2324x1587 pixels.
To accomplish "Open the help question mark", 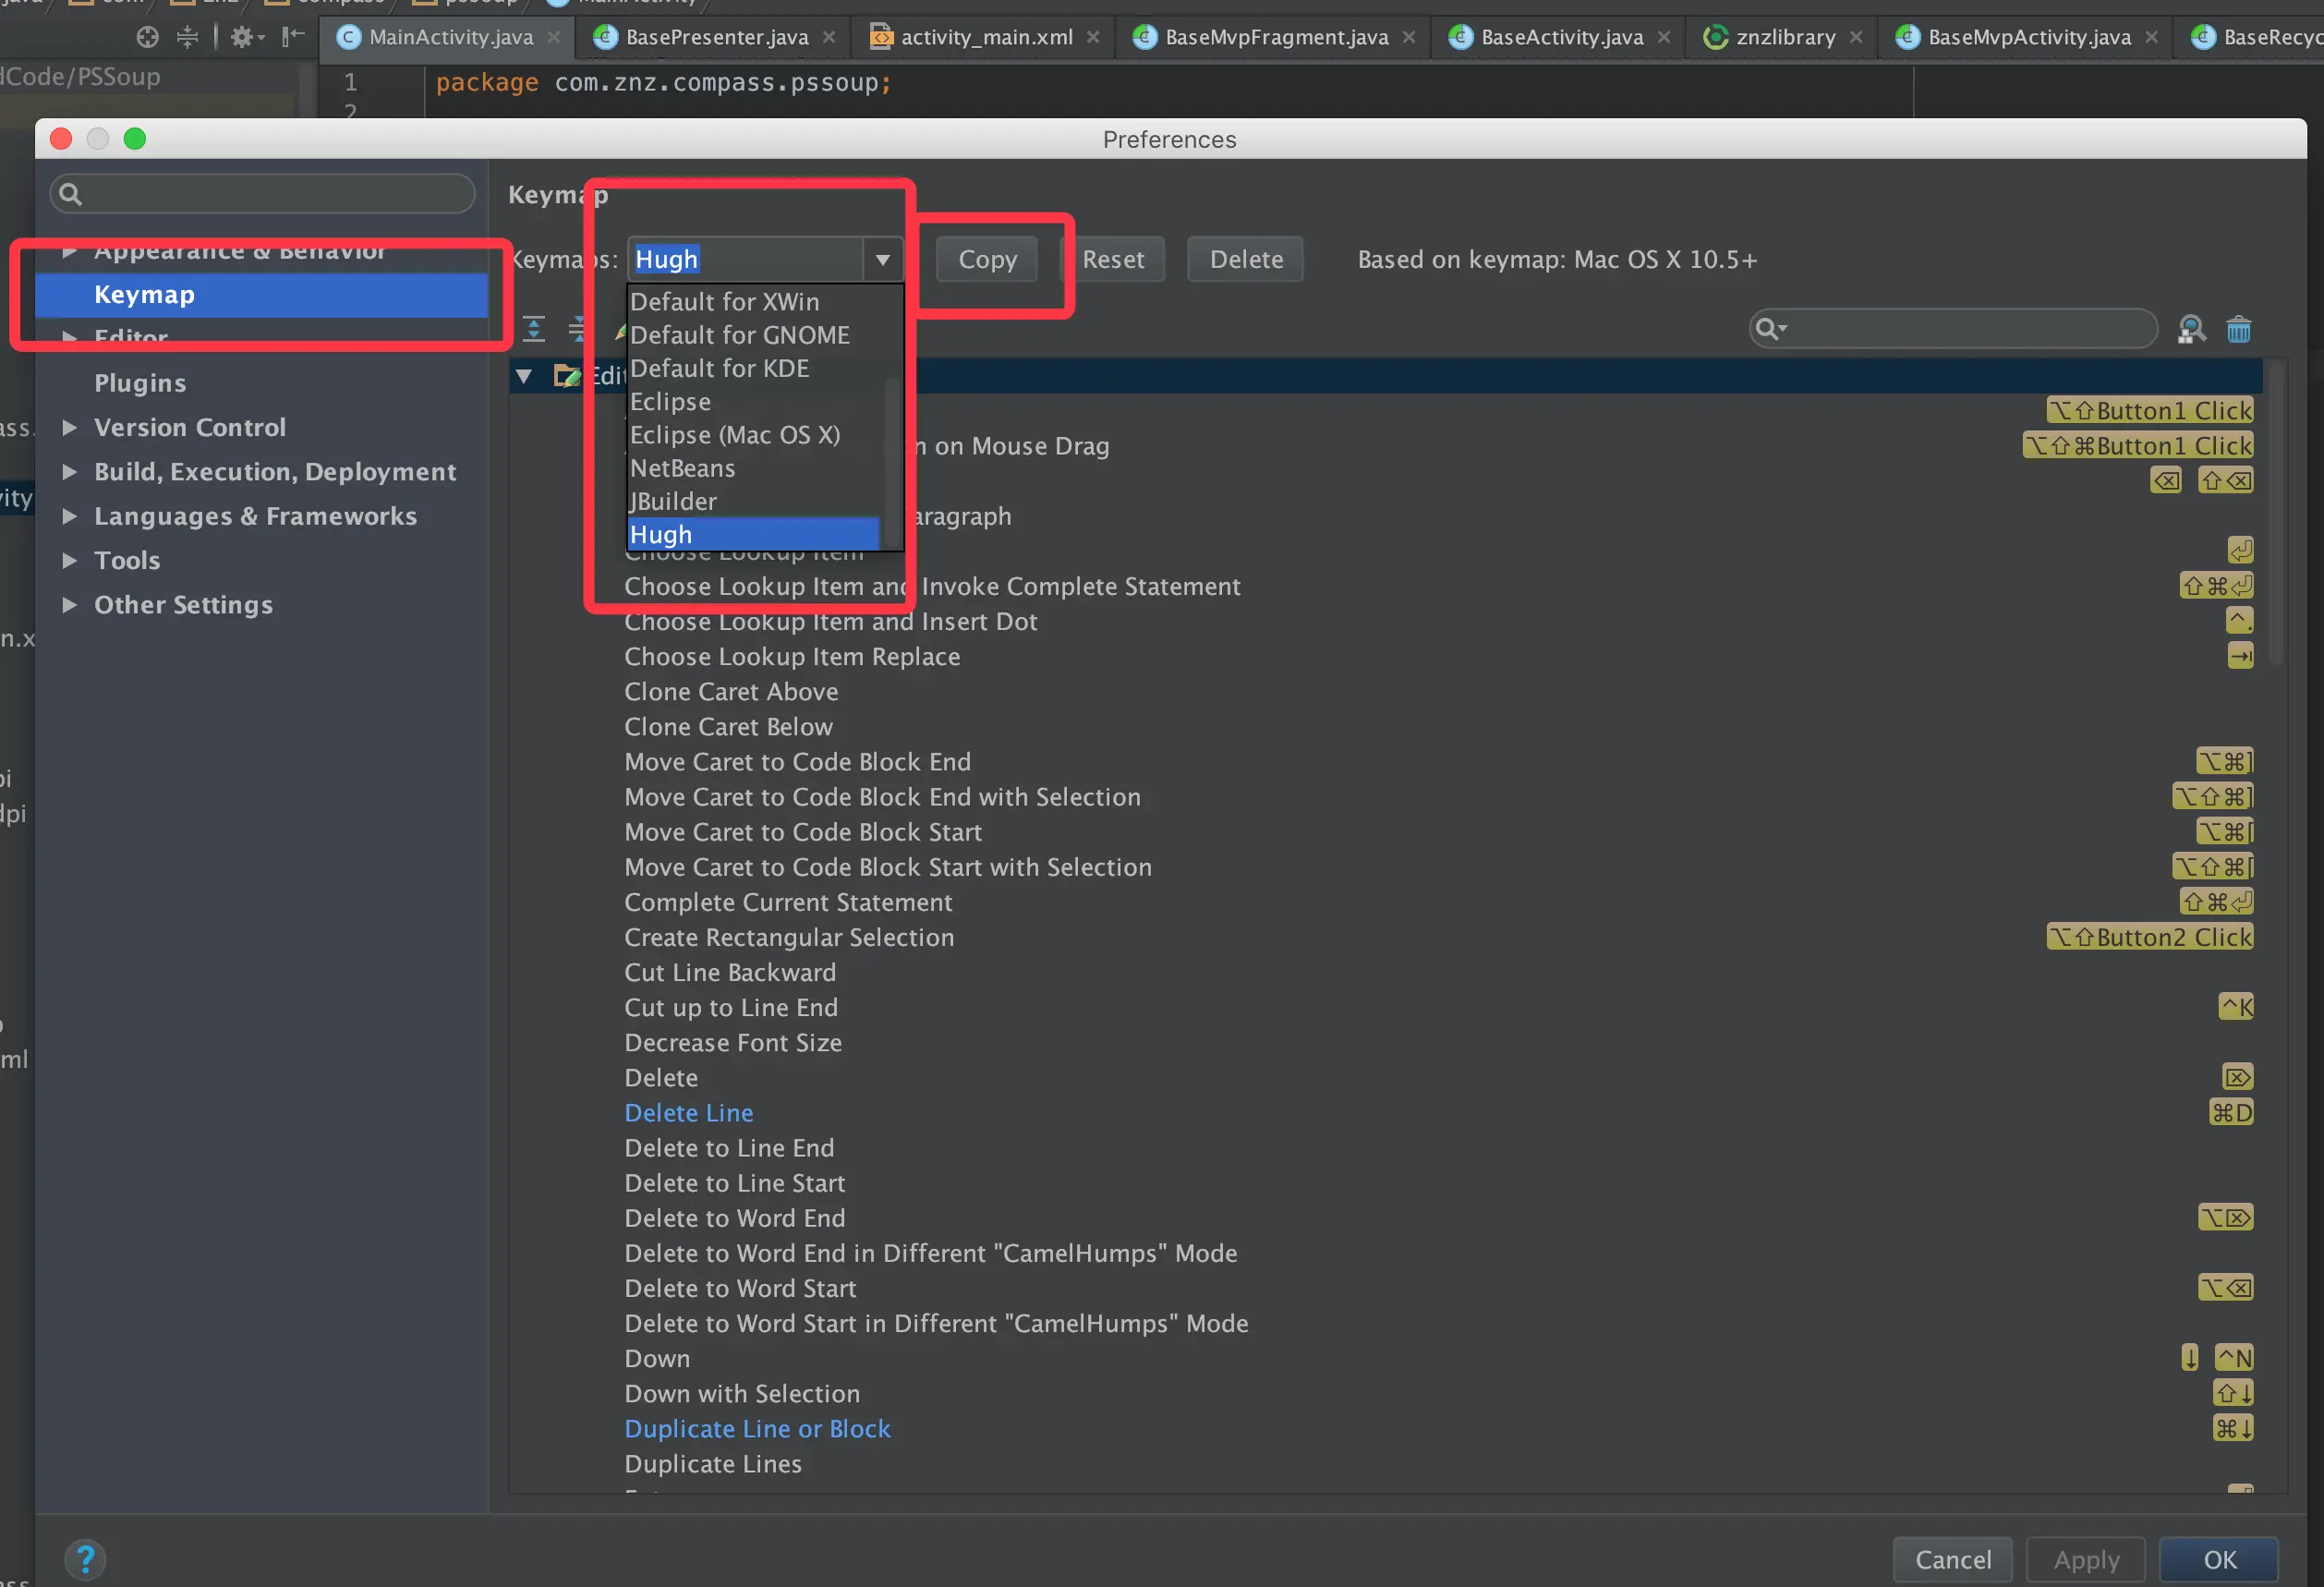I will [86, 1559].
